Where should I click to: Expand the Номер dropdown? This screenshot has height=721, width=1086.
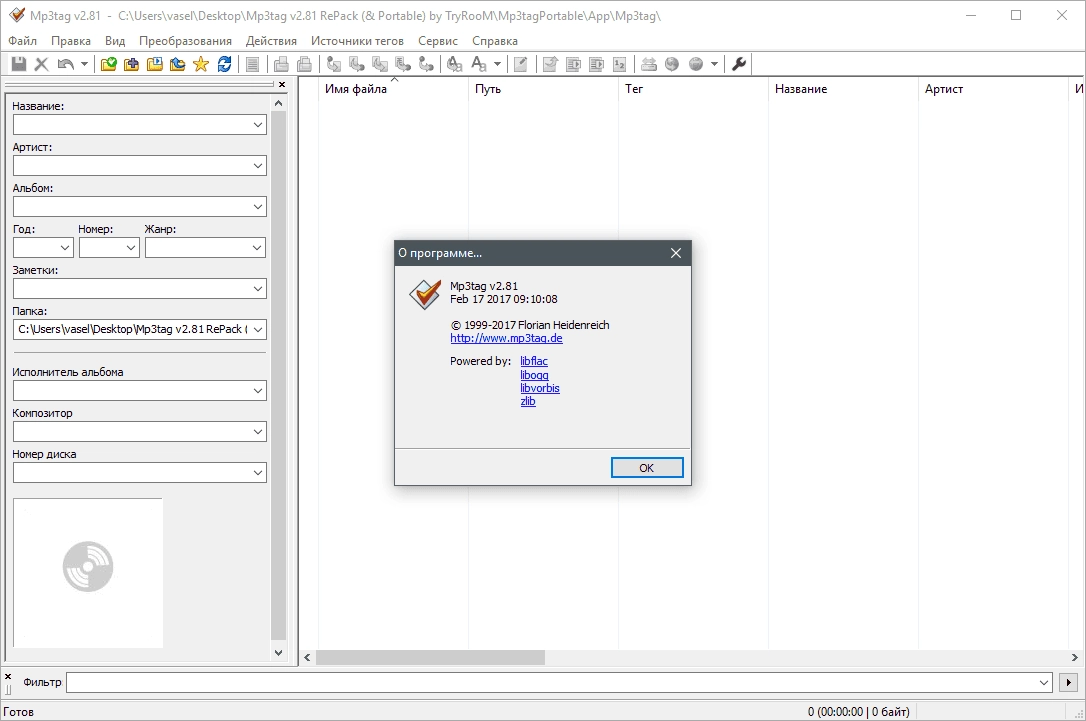131,247
